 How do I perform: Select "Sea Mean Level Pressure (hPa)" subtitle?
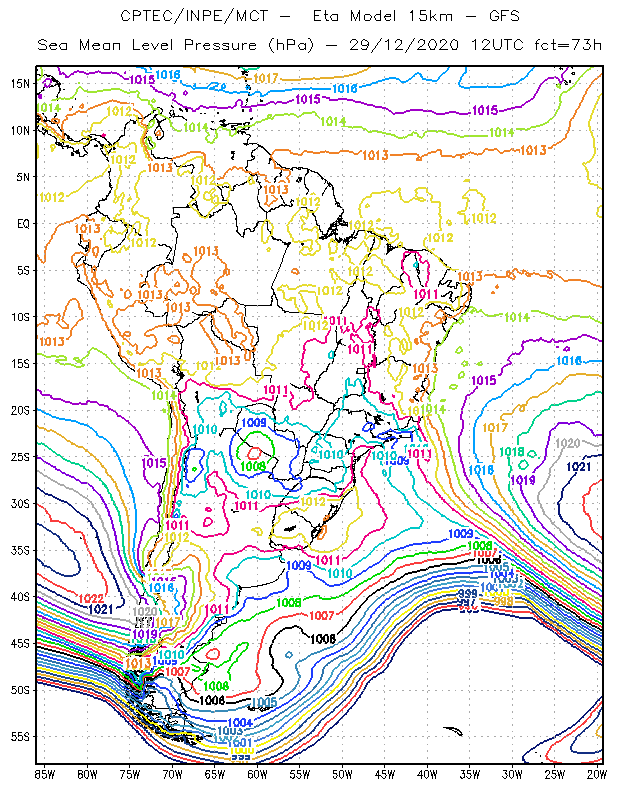tap(176, 45)
